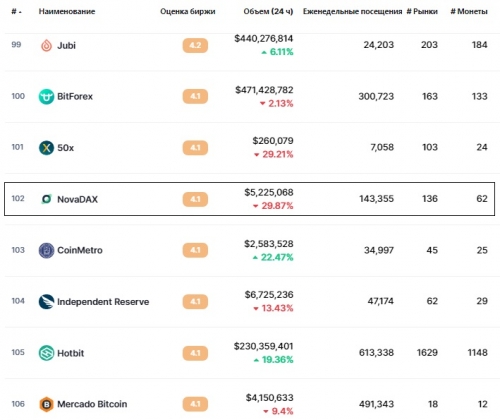The width and height of the screenshot is (500, 420).
Task: Click Hotbit's 4.1 score badge
Action: 195,353
